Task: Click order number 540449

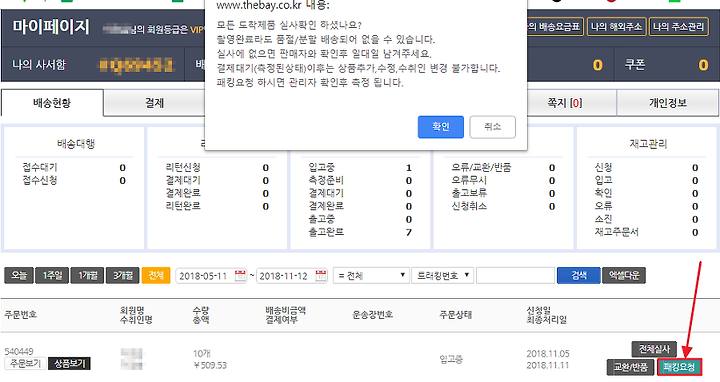Action: [19, 352]
